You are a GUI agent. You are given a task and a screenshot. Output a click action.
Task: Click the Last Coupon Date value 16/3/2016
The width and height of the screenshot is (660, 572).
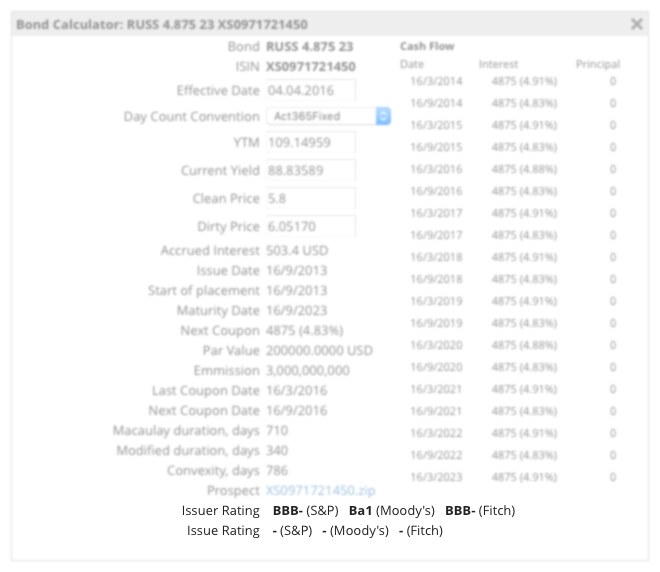297,391
